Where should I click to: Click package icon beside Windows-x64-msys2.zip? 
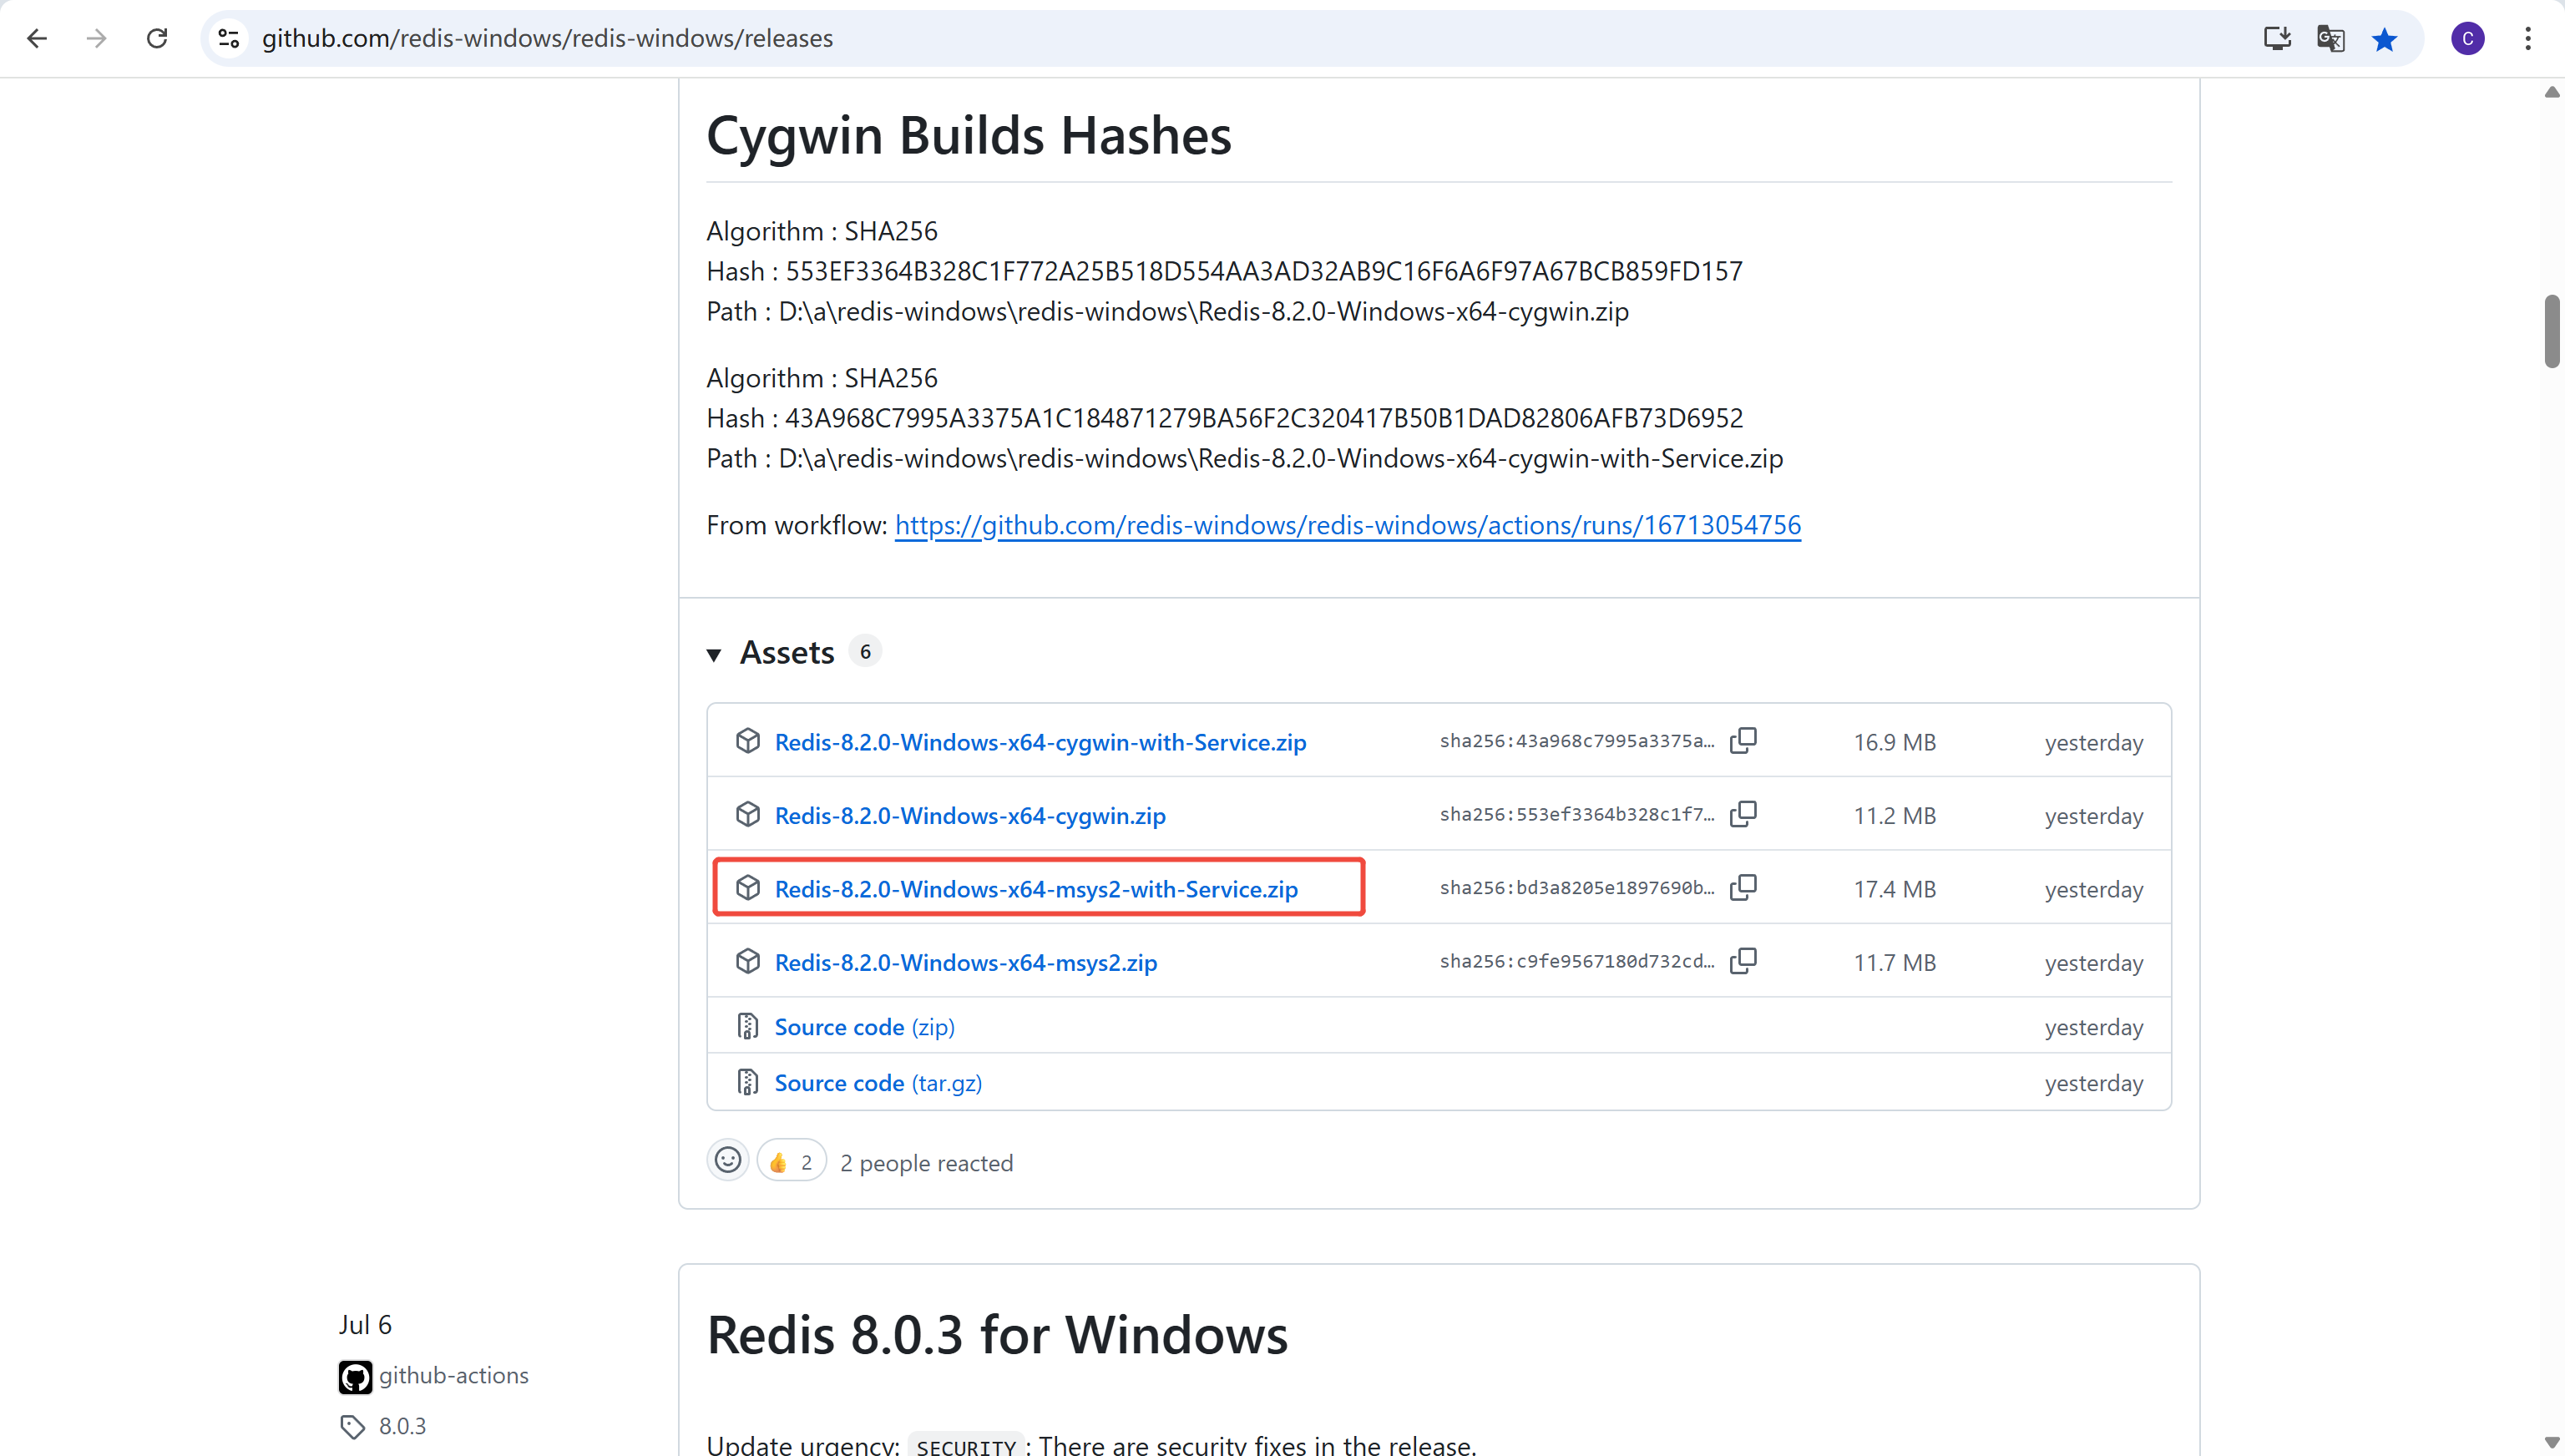point(748,961)
